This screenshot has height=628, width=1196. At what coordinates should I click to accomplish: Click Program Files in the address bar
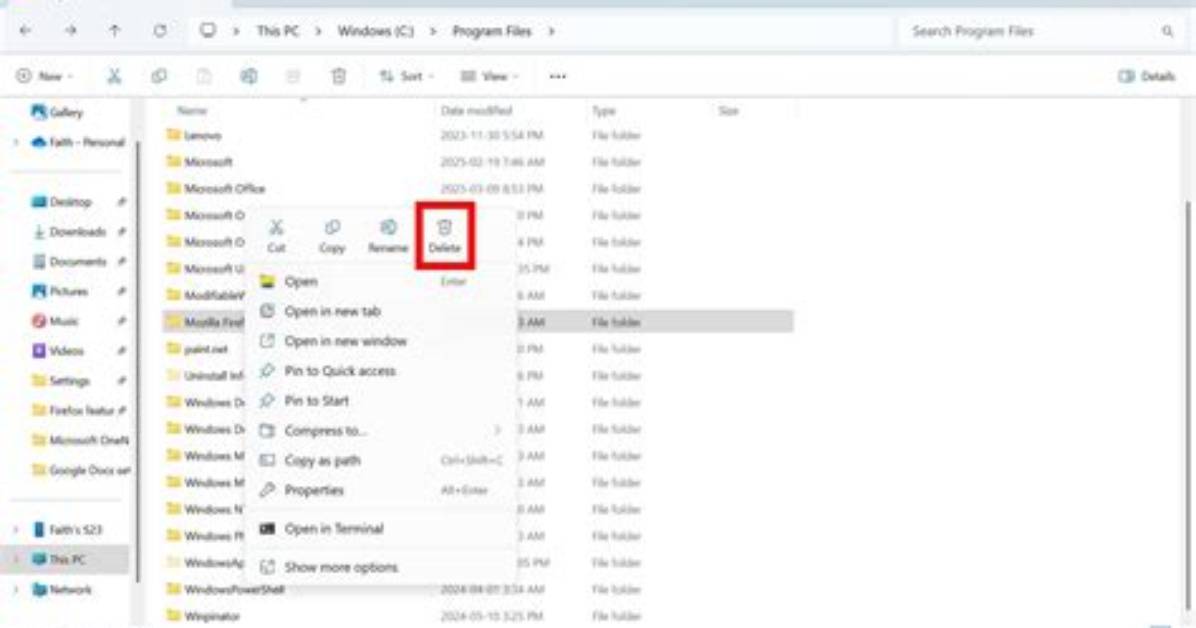click(491, 31)
